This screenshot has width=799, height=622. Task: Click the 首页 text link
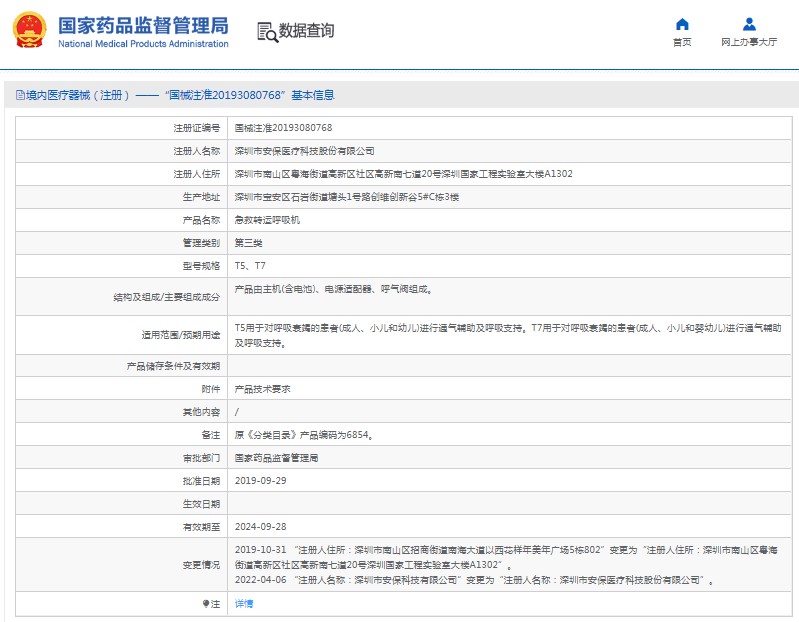click(x=682, y=42)
